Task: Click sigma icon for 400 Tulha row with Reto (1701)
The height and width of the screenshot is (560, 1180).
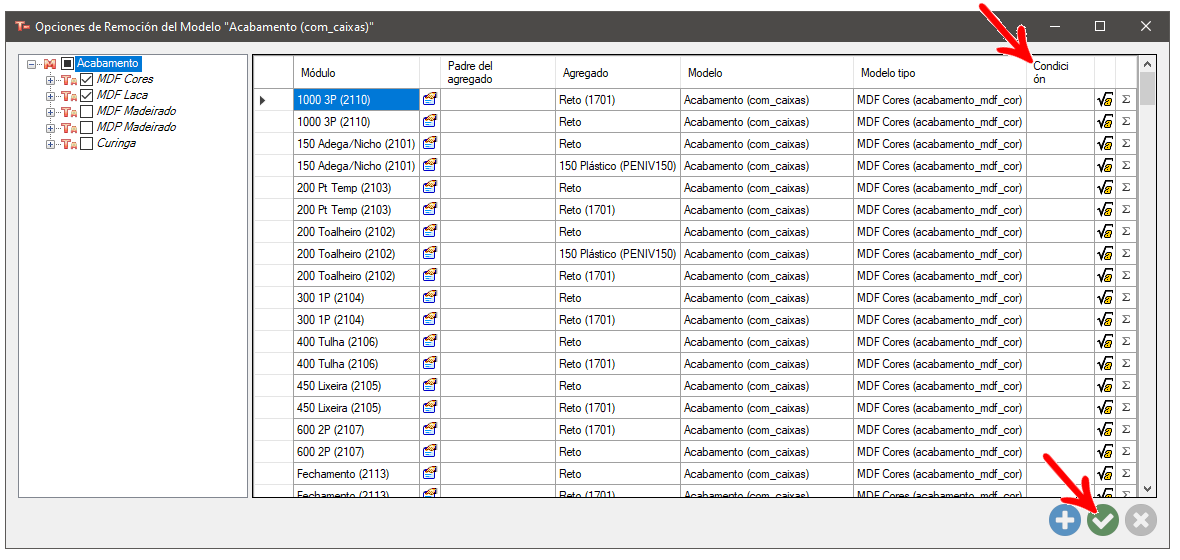Action: coord(1126,364)
